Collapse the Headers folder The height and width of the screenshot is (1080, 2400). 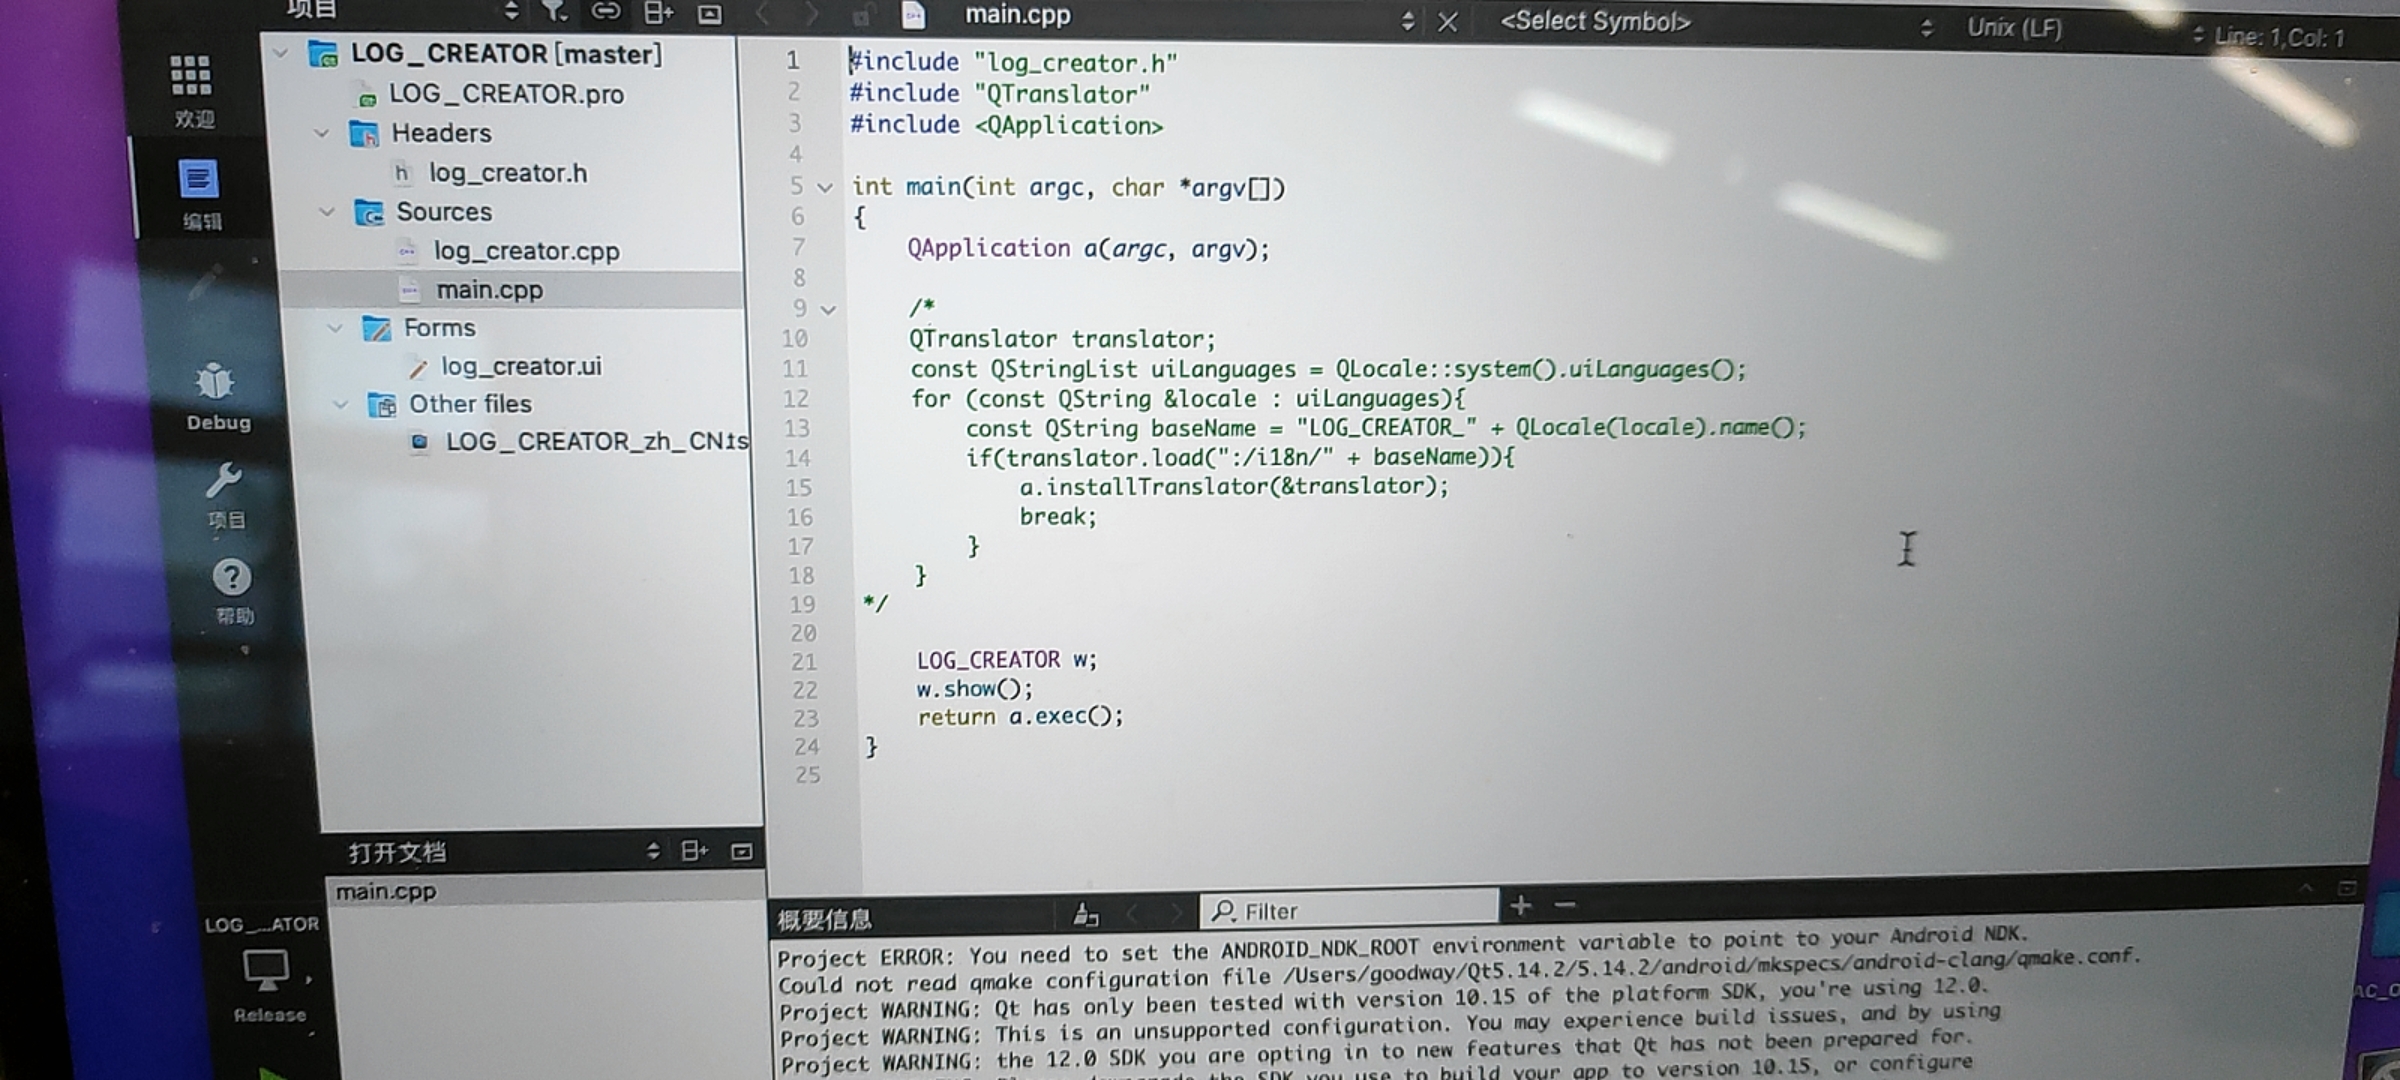click(x=322, y=133)
